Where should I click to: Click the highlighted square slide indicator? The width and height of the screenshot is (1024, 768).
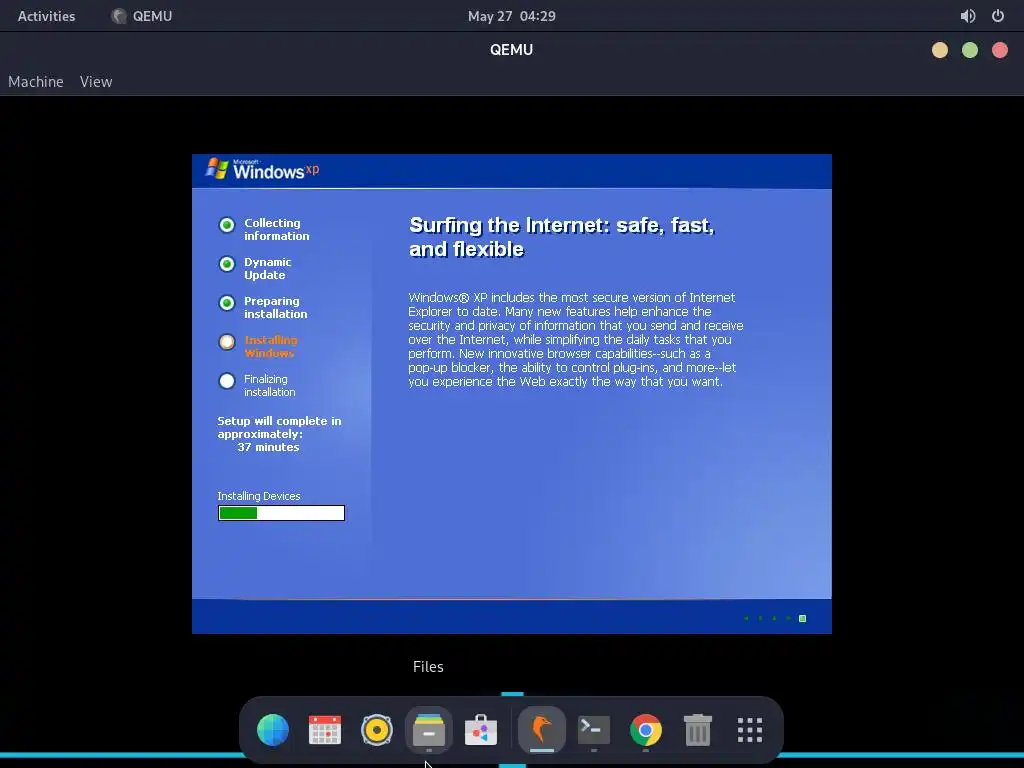[803, 618]
